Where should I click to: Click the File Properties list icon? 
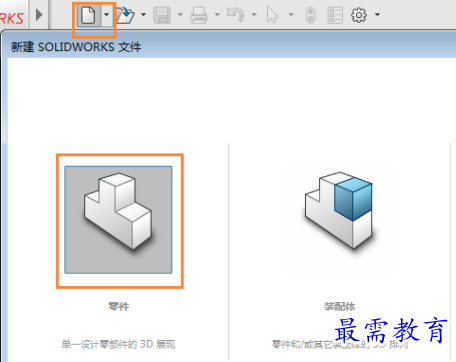tap(335, 15)
